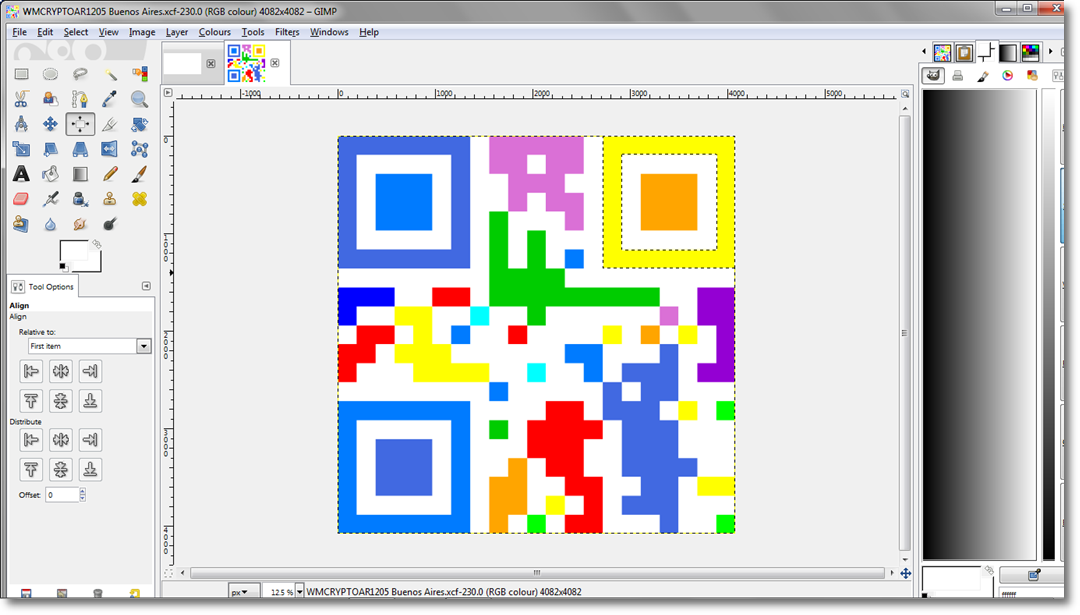Click the canvas navigation cross icon

906,574
